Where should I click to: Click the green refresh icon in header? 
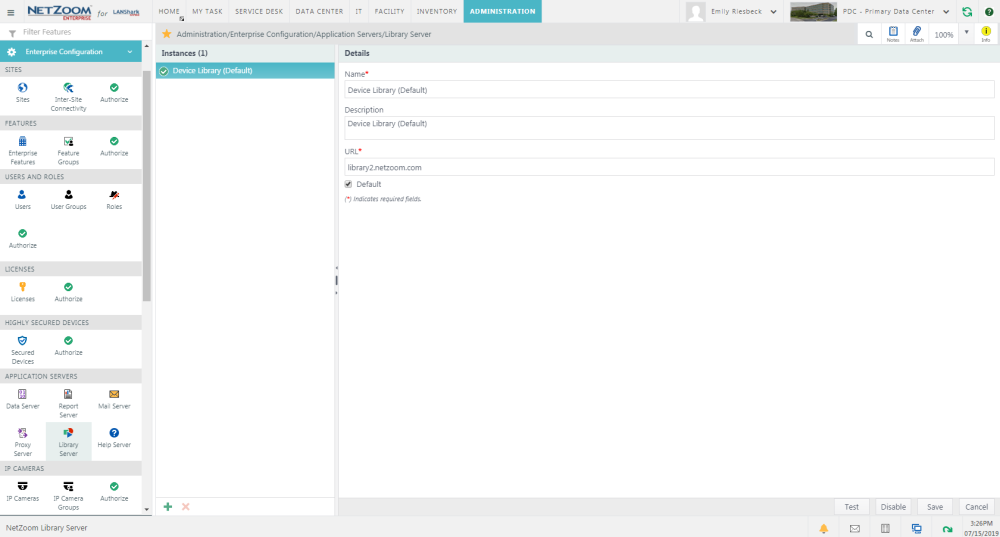(x=967, y=11)
